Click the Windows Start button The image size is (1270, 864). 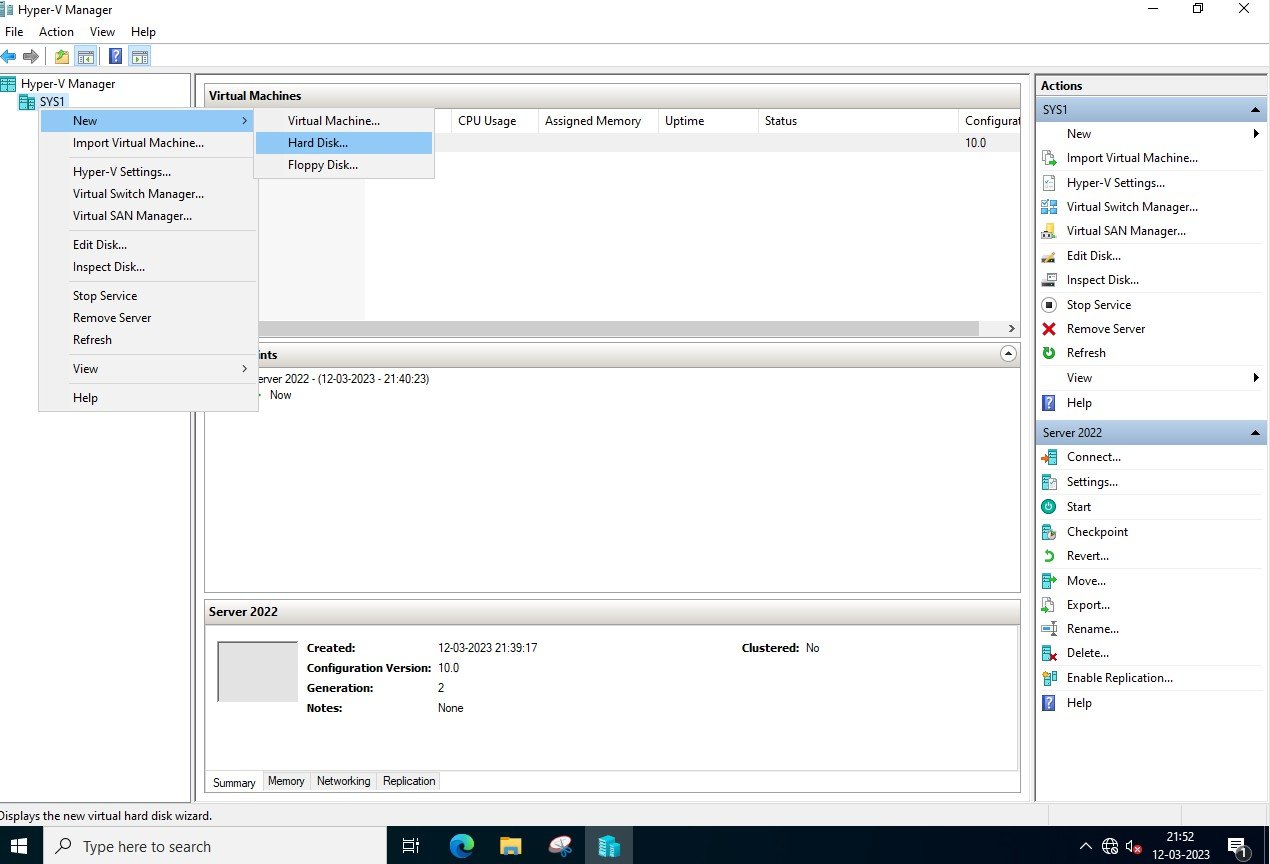coord(19,846)
